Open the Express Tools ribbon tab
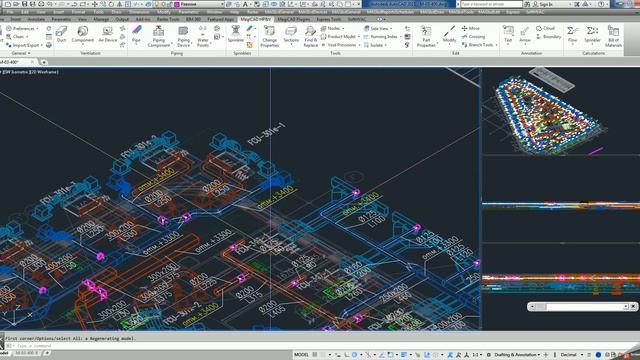 coord(329,19)
